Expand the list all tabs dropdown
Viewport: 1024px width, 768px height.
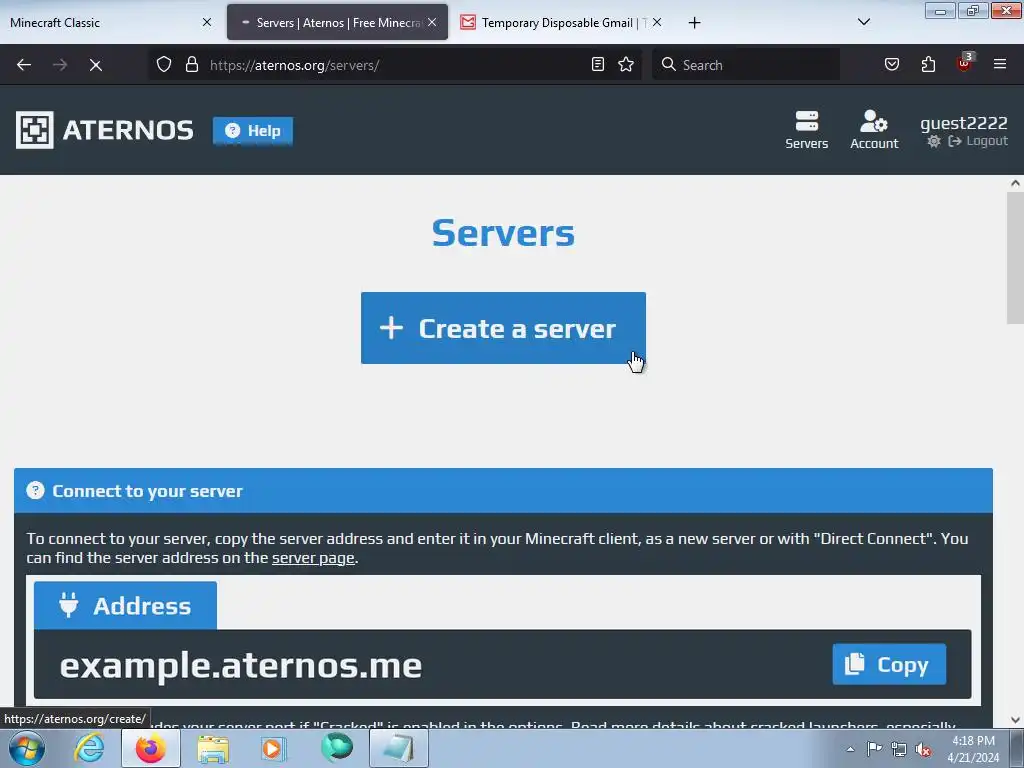click(x=863, y=23)
